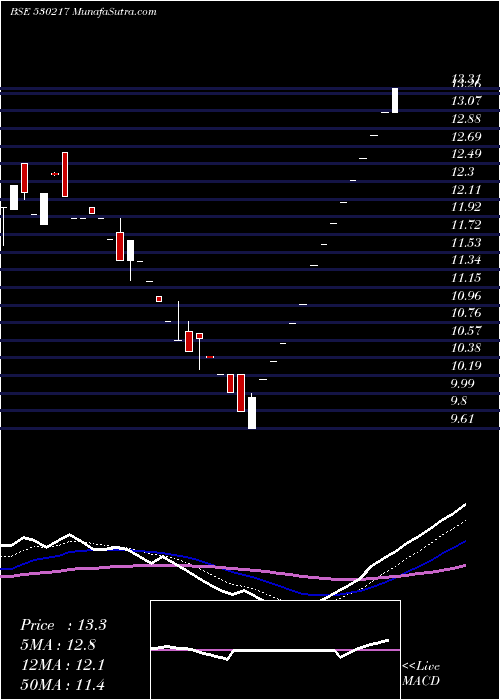Image resolution: width=500 pixels, height=700 pixels.
Task: Select the 12.69 price level label
Action: 466,137
